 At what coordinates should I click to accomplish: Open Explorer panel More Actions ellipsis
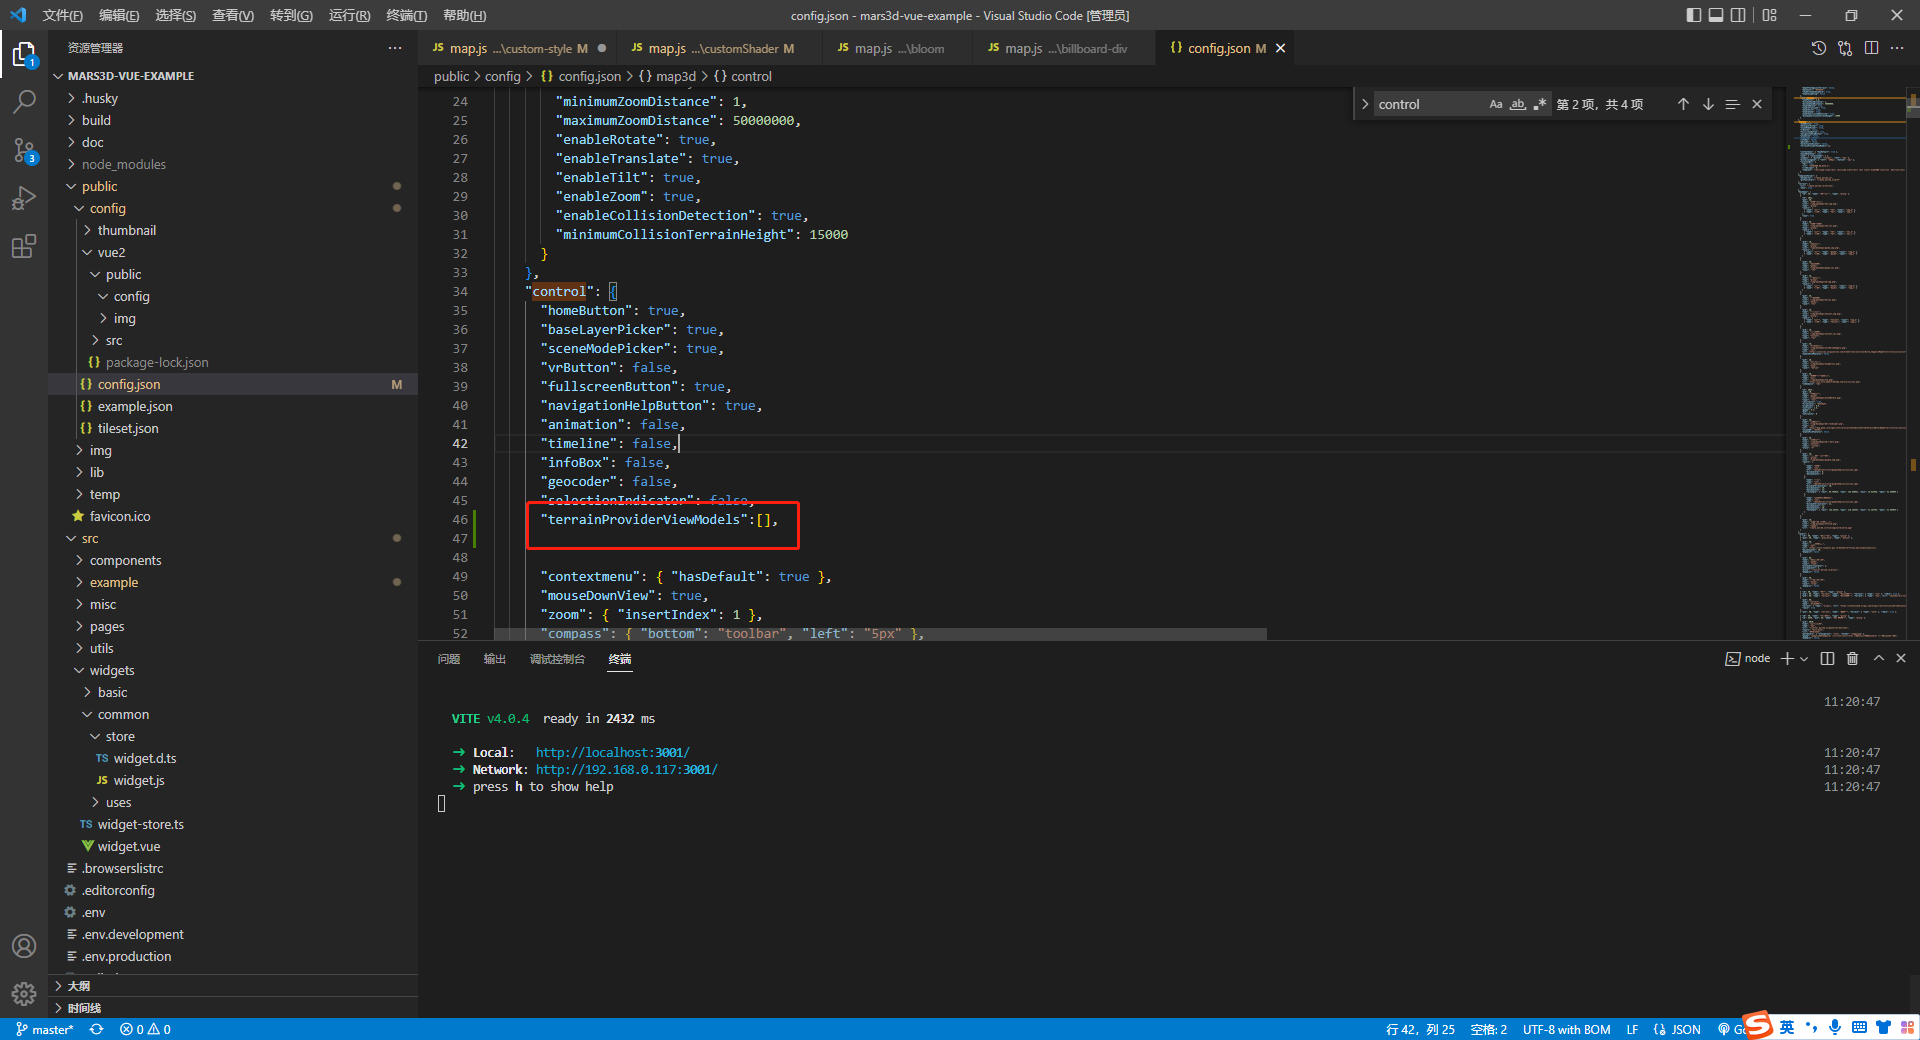[395, 48]
